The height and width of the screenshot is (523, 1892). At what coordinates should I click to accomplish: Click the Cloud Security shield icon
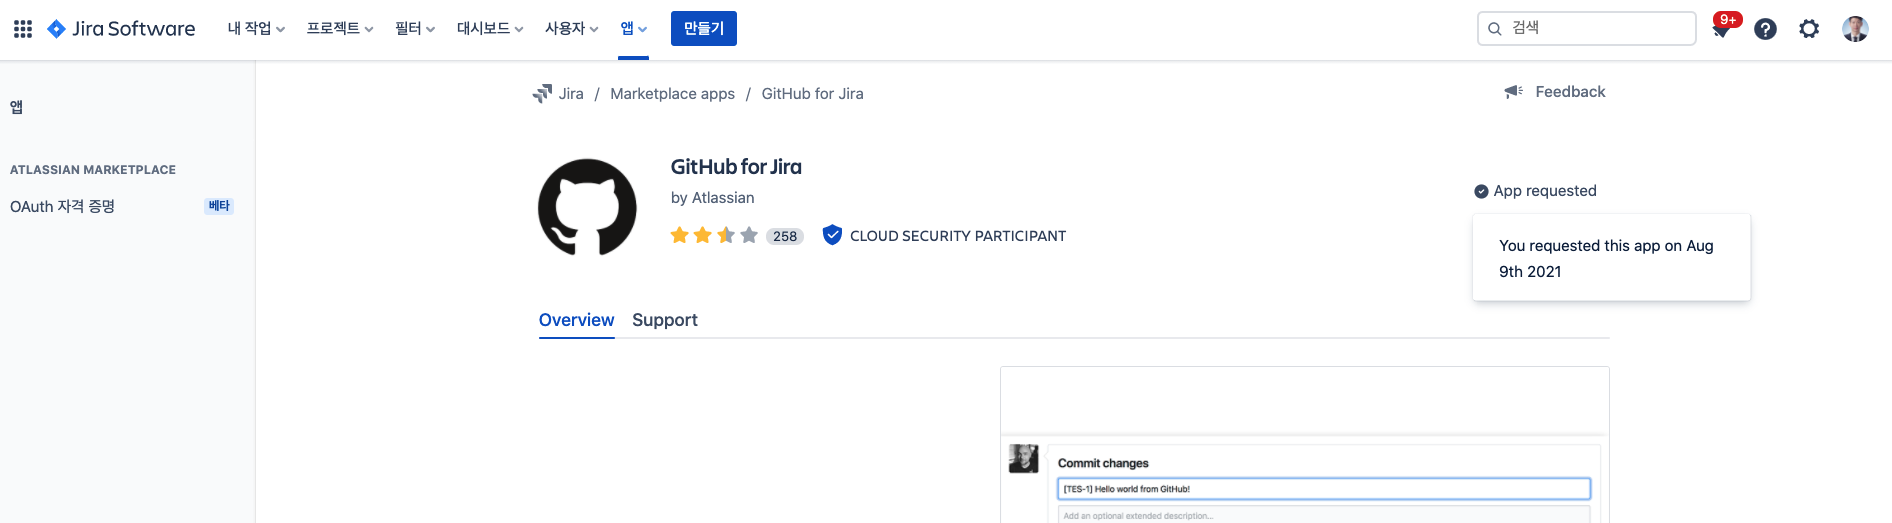tap(832, 235)
